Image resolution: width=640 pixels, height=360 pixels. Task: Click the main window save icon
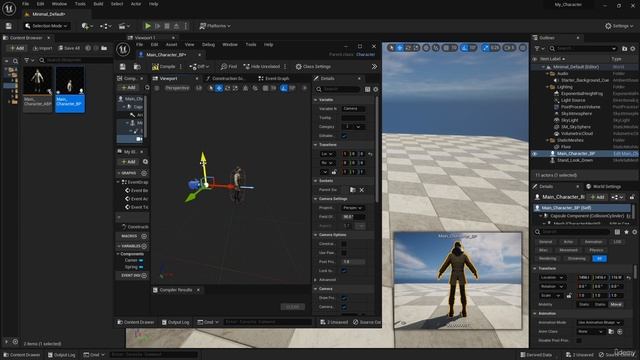point(9,26)
